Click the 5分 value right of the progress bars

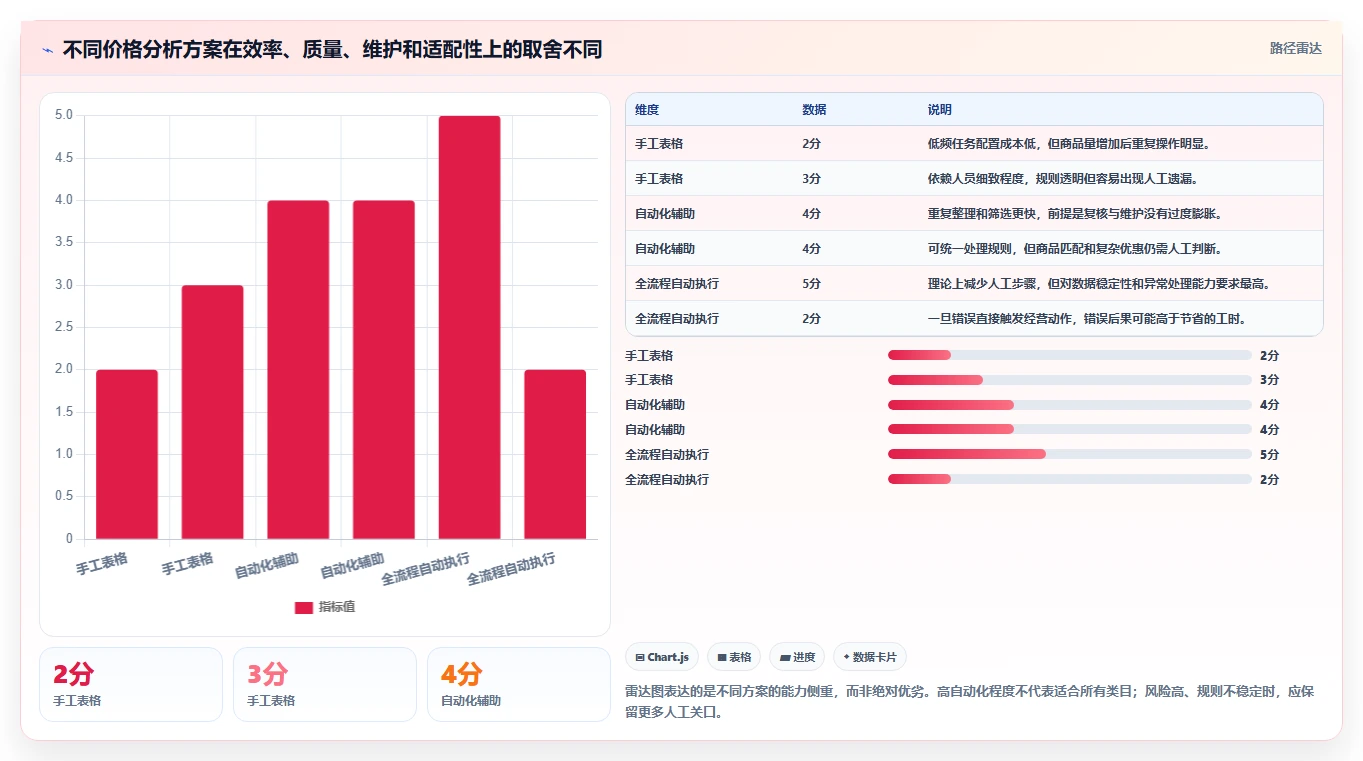[1269, 455]
